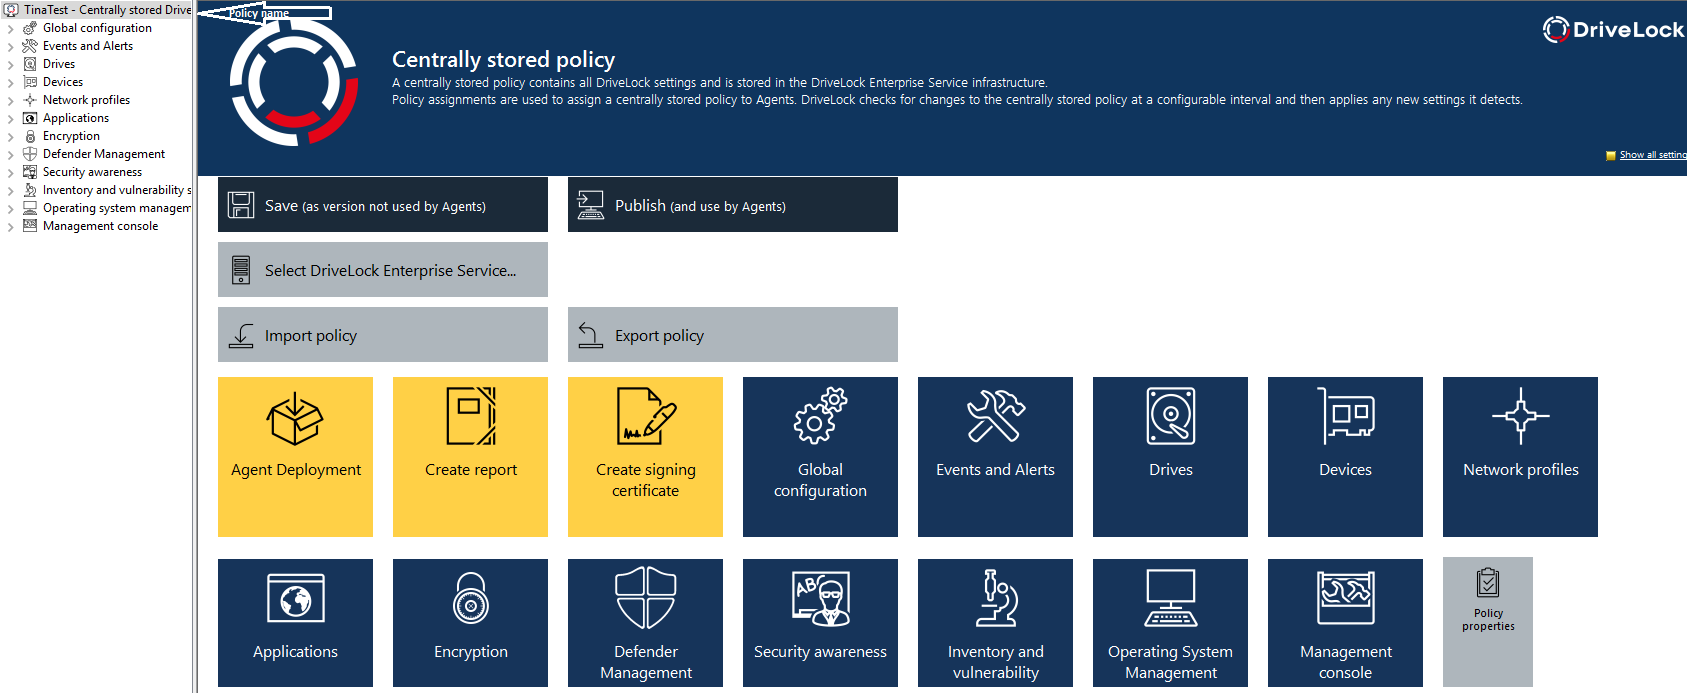Publish the policy for Agents
The height and width of the screenshot is (693, 1687).
[733, 205]
